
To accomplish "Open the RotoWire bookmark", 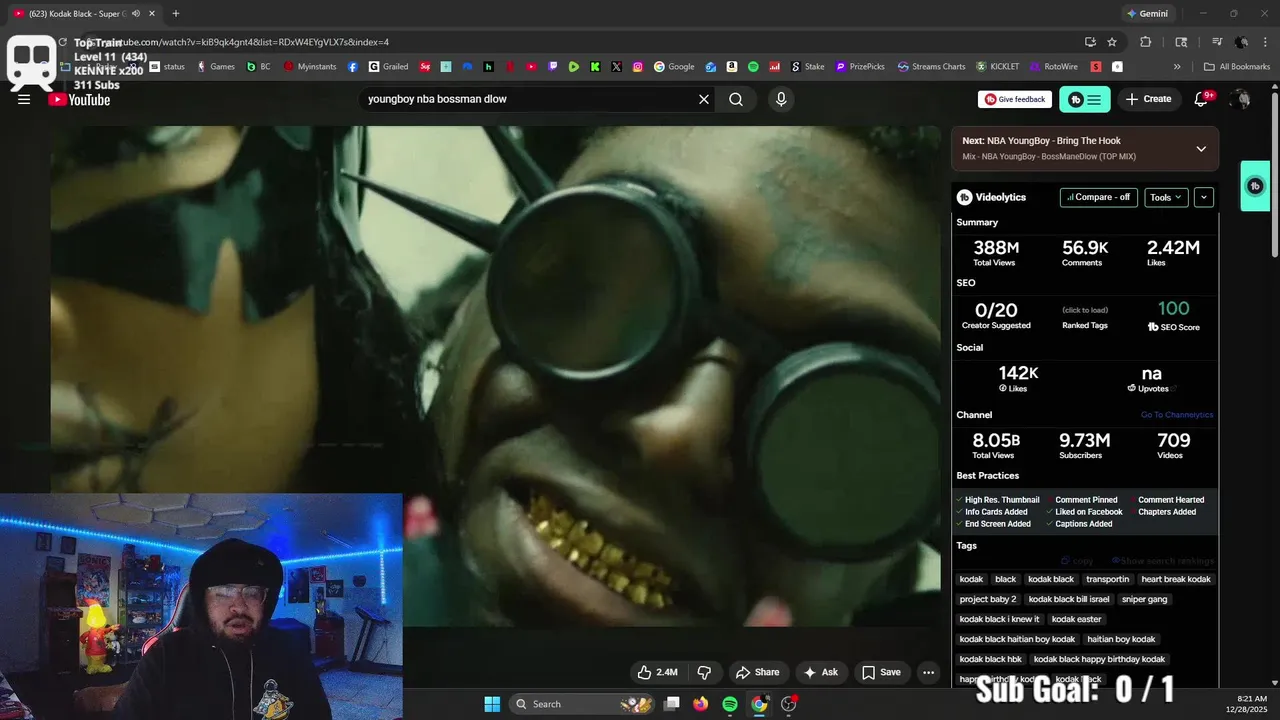I will tap(1054, 67).
